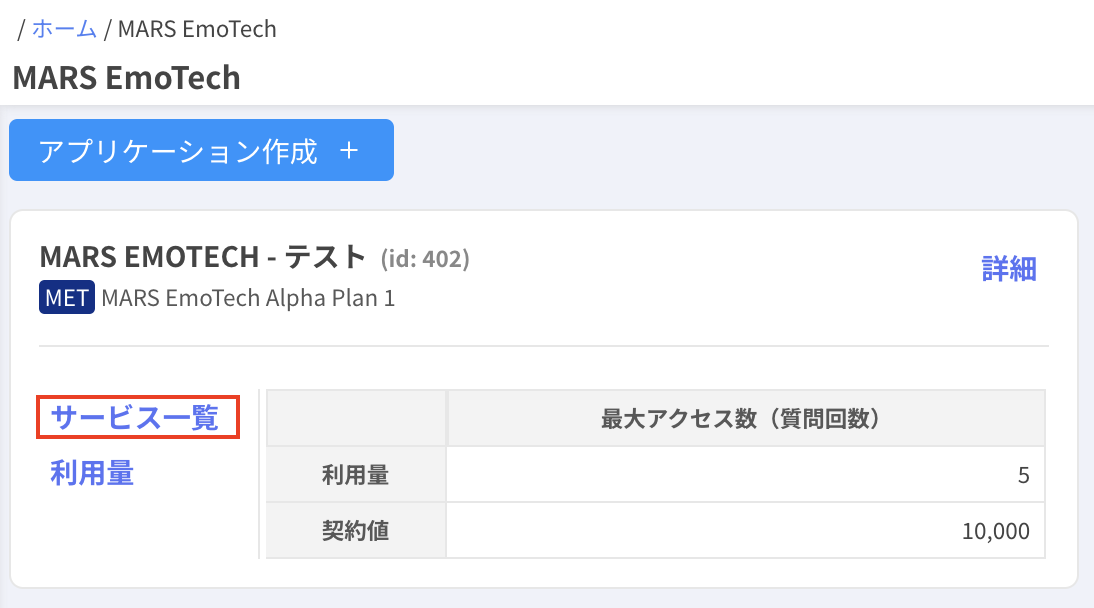Image resolution: width=1094 pixels, height=608 pixels.
Task: Click MARS EmoTech in the breadcrumb trail
Action: [x=197, y=29]
